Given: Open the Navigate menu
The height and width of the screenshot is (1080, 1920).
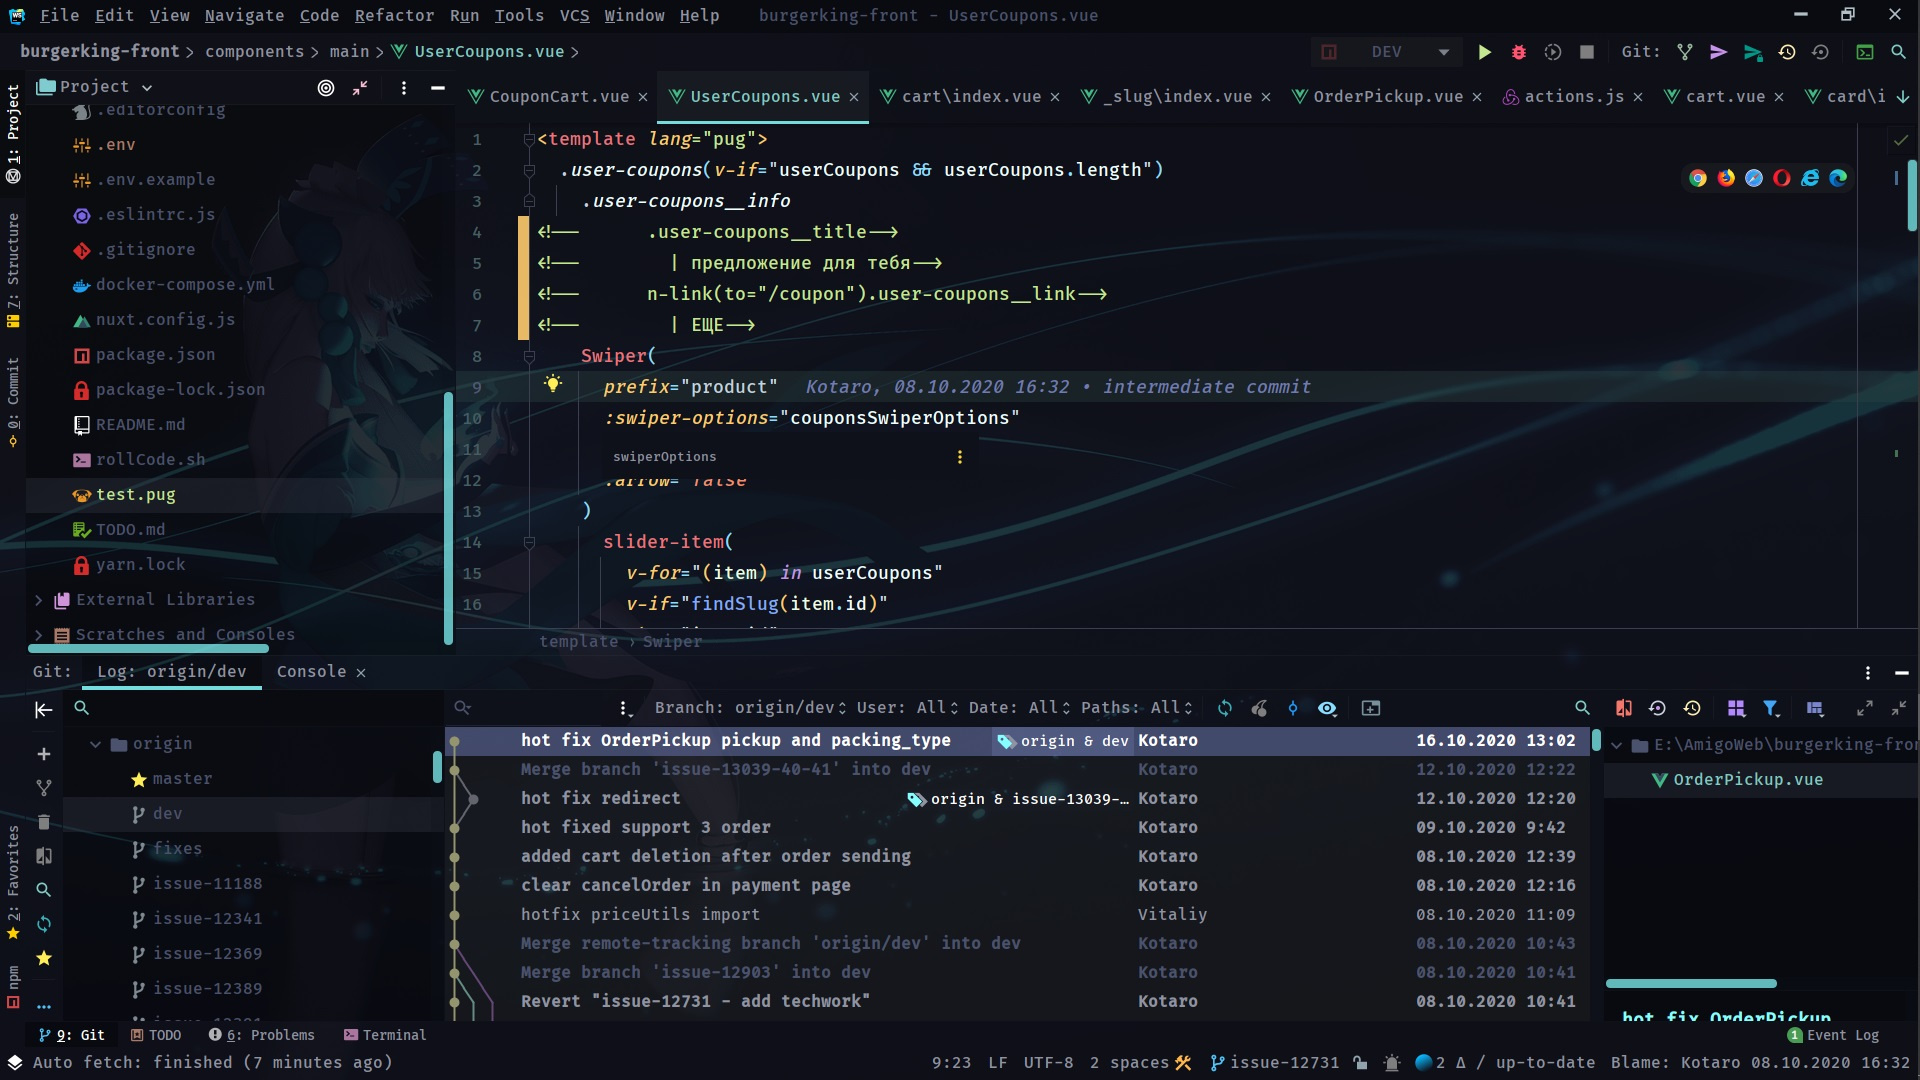Looking at the screenshot, I should coord(244,15).
